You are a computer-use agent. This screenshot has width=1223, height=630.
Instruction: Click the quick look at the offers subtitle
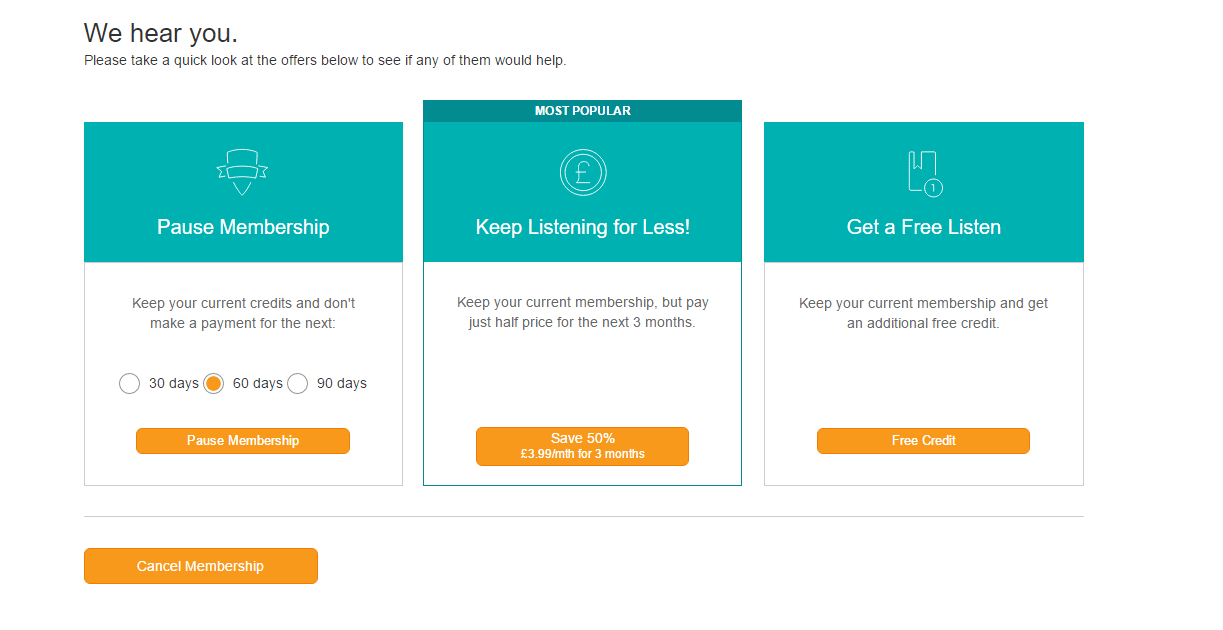point(325,60)
